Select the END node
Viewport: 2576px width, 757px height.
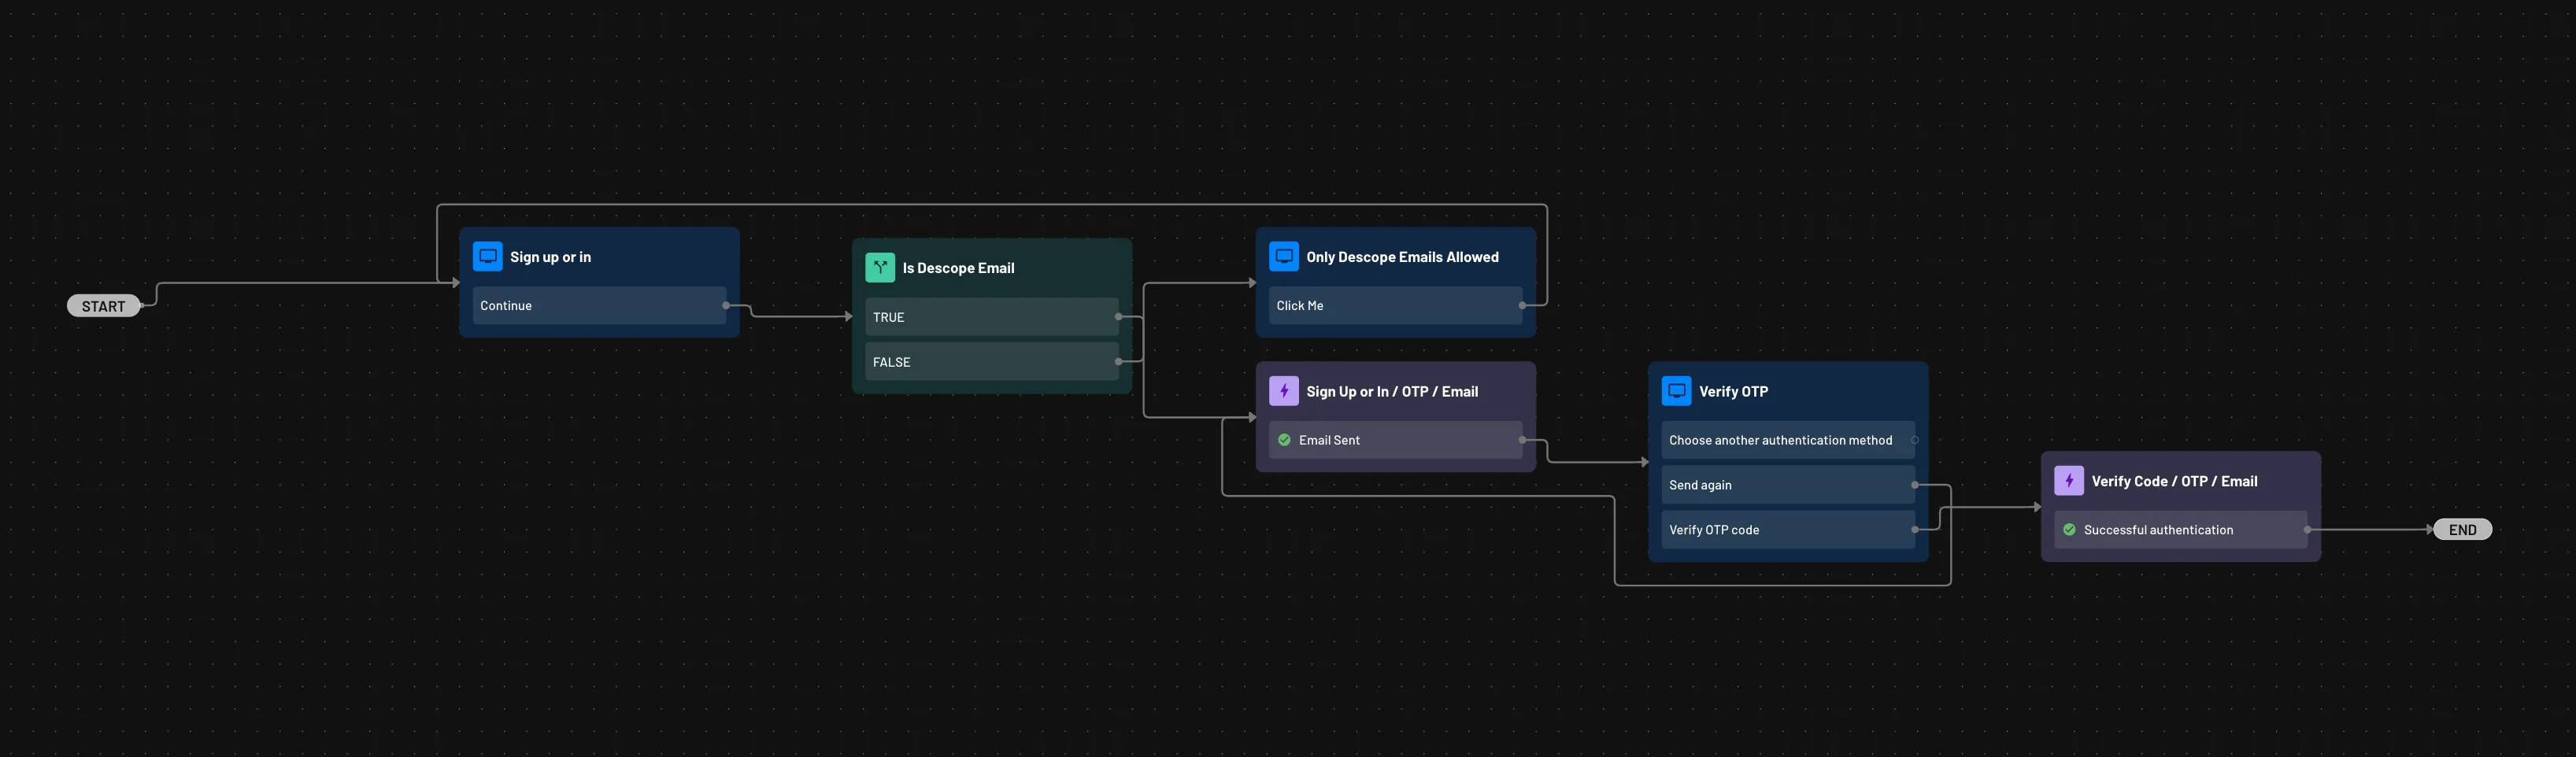point(2462,530)
